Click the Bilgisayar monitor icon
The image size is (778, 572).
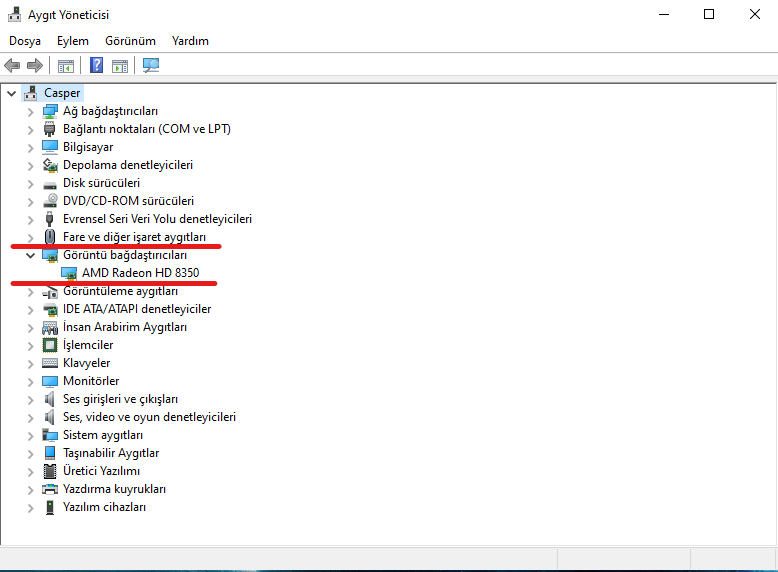point(50,147)
